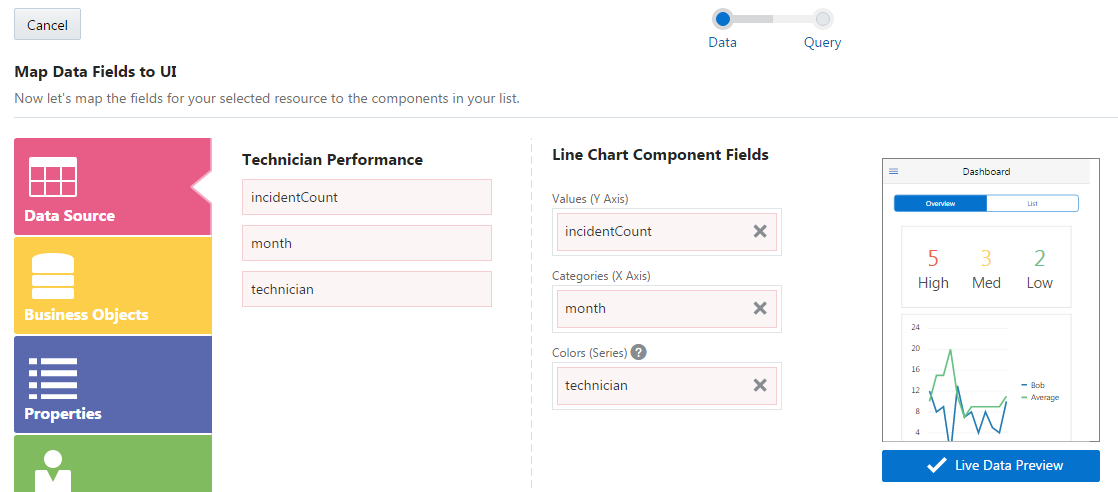Click the Live Data Preview button
The height and width of the screenshot is (492, 1118).
click(x=990, y=465)
